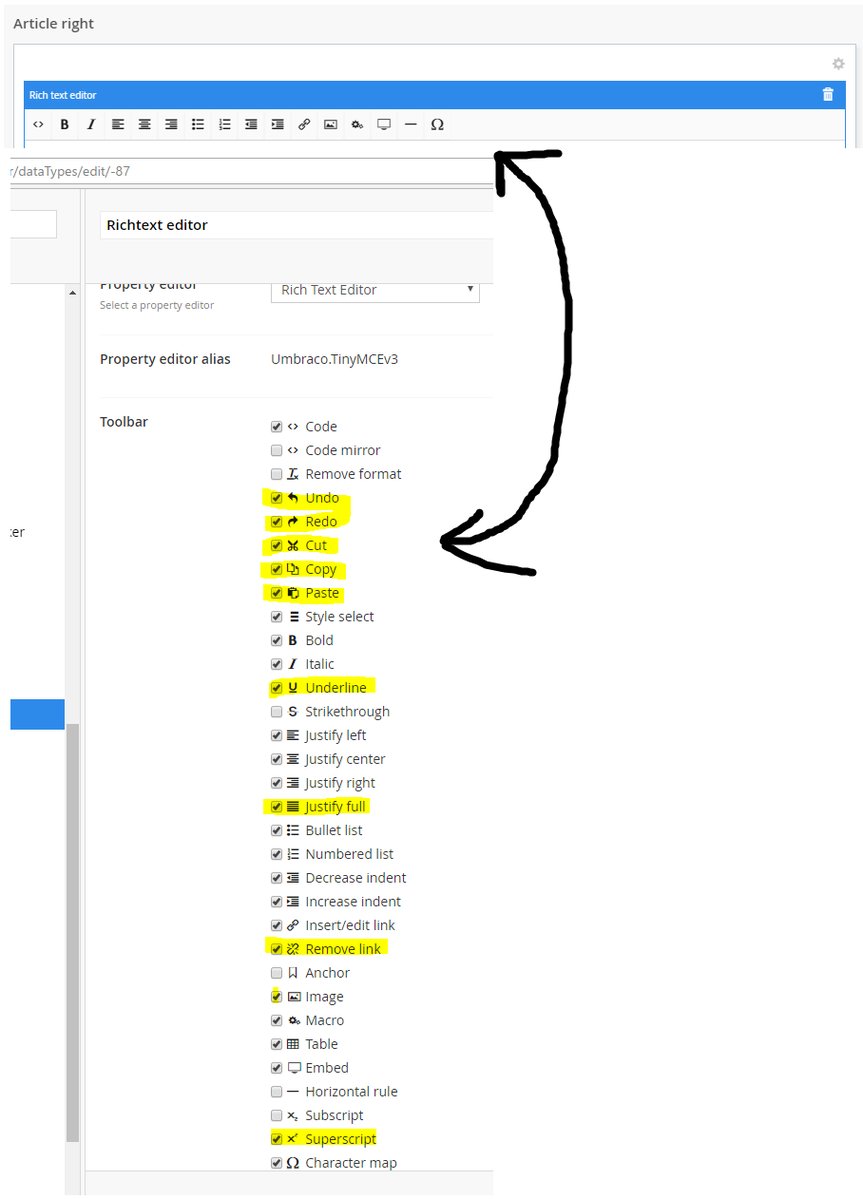
Task: Enable the Strikethrough checkbox
Action: pos(276,712)
